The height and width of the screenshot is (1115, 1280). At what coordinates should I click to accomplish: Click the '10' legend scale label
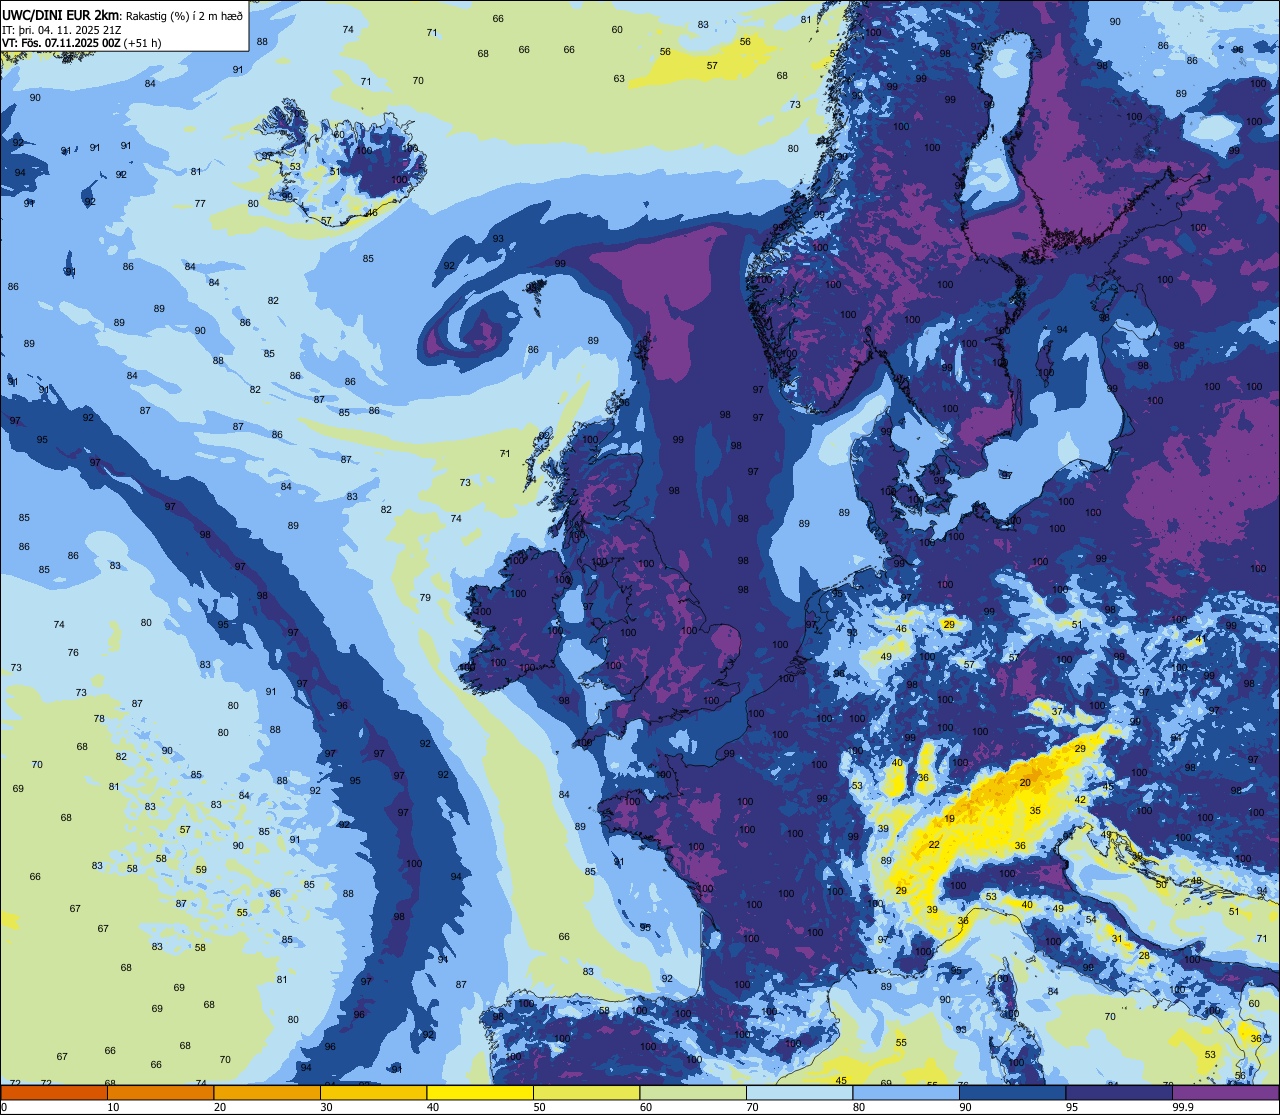coord(113,1107)
